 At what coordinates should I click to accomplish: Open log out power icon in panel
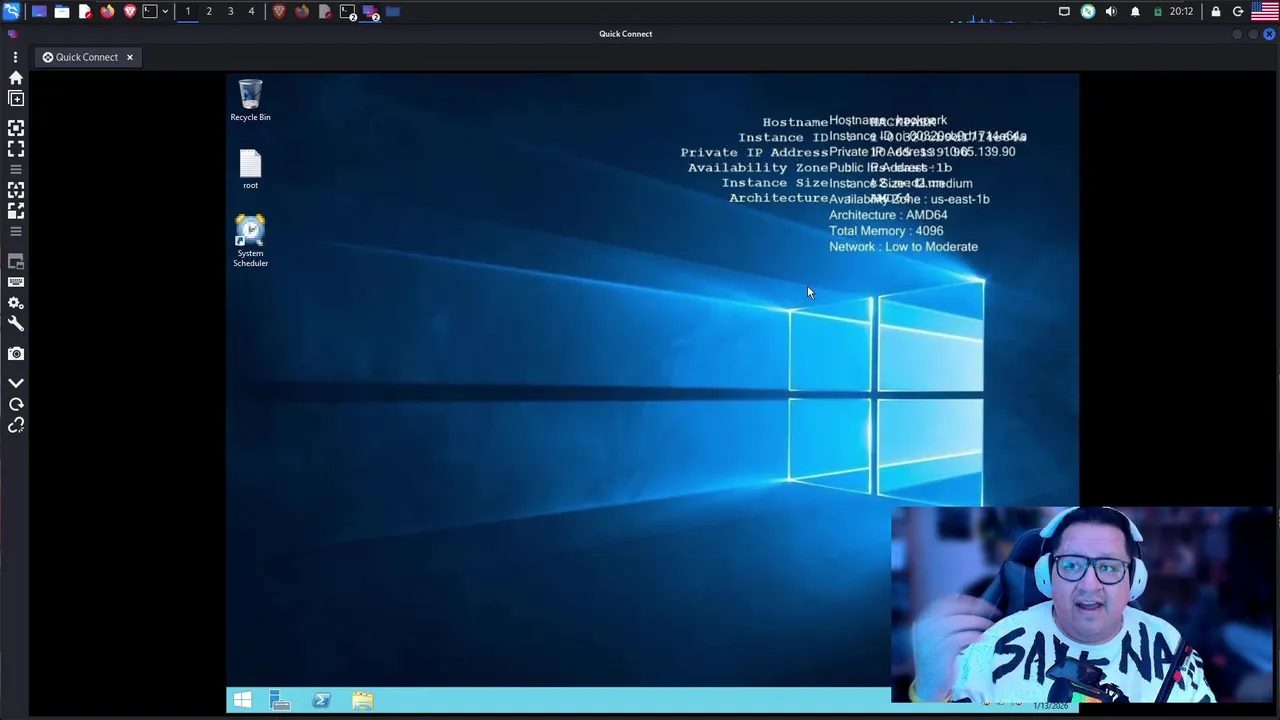(1238, 11)
